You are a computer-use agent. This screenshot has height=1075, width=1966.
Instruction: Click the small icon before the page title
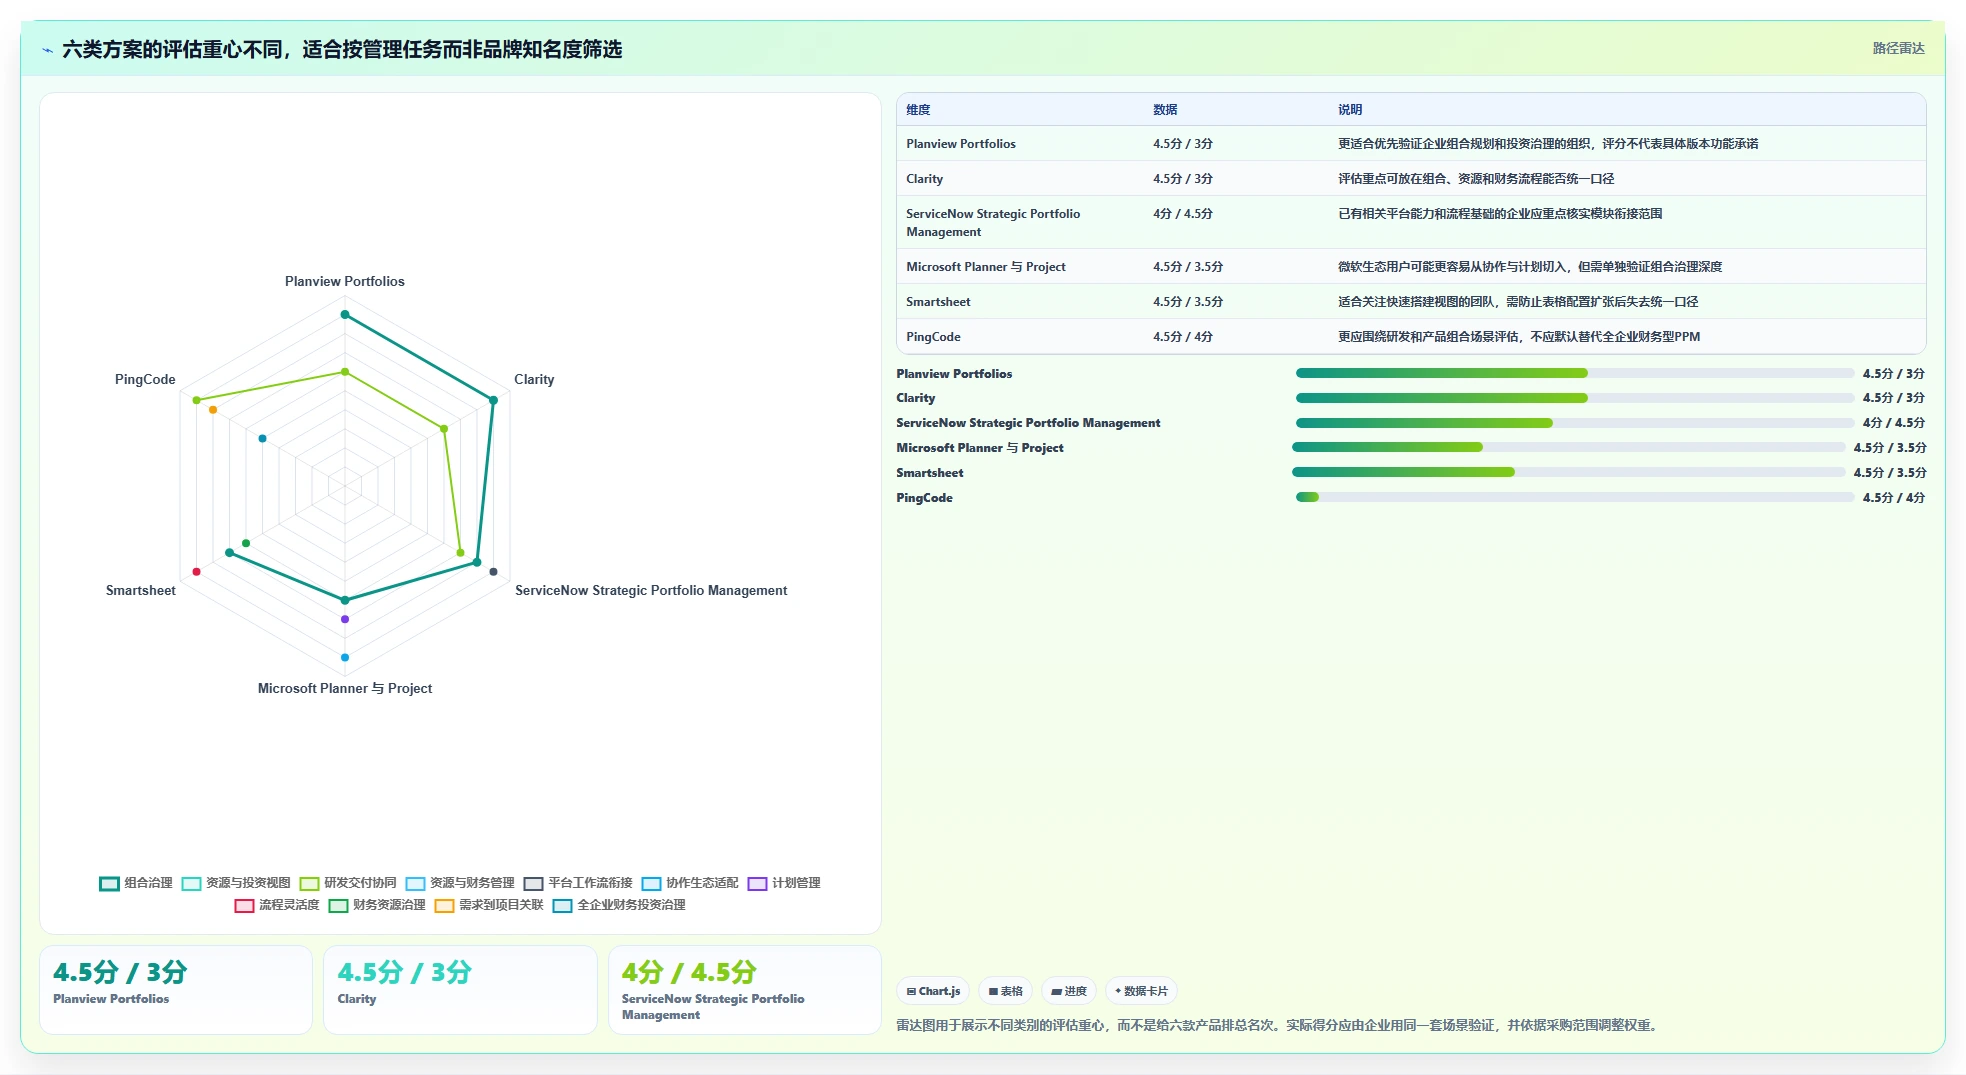(47, 50)
